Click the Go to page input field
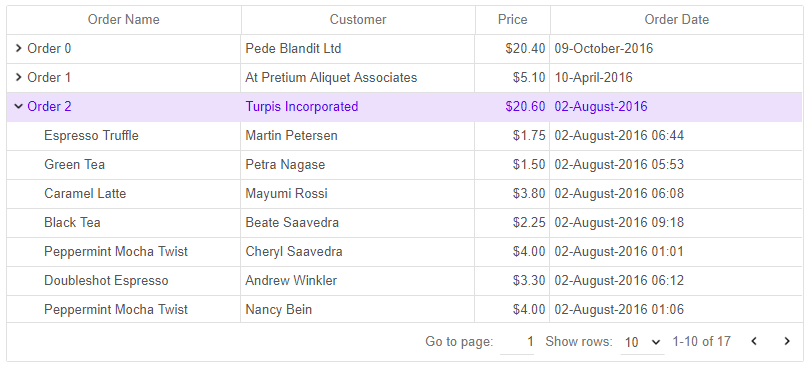Viewport: 812px width, 374px height. pyautogui.click(x=517, y=342)
